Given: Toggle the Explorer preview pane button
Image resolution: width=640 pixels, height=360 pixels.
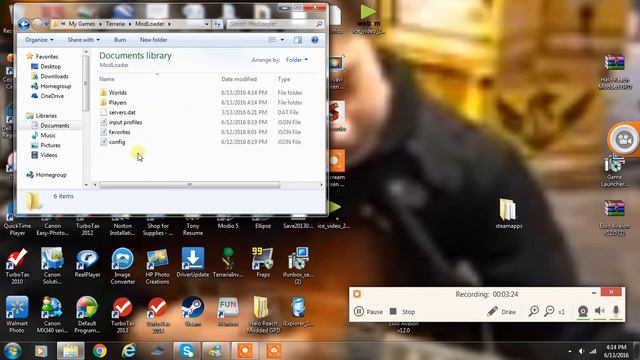Looking at the screenshot, I should click(298, 40).
